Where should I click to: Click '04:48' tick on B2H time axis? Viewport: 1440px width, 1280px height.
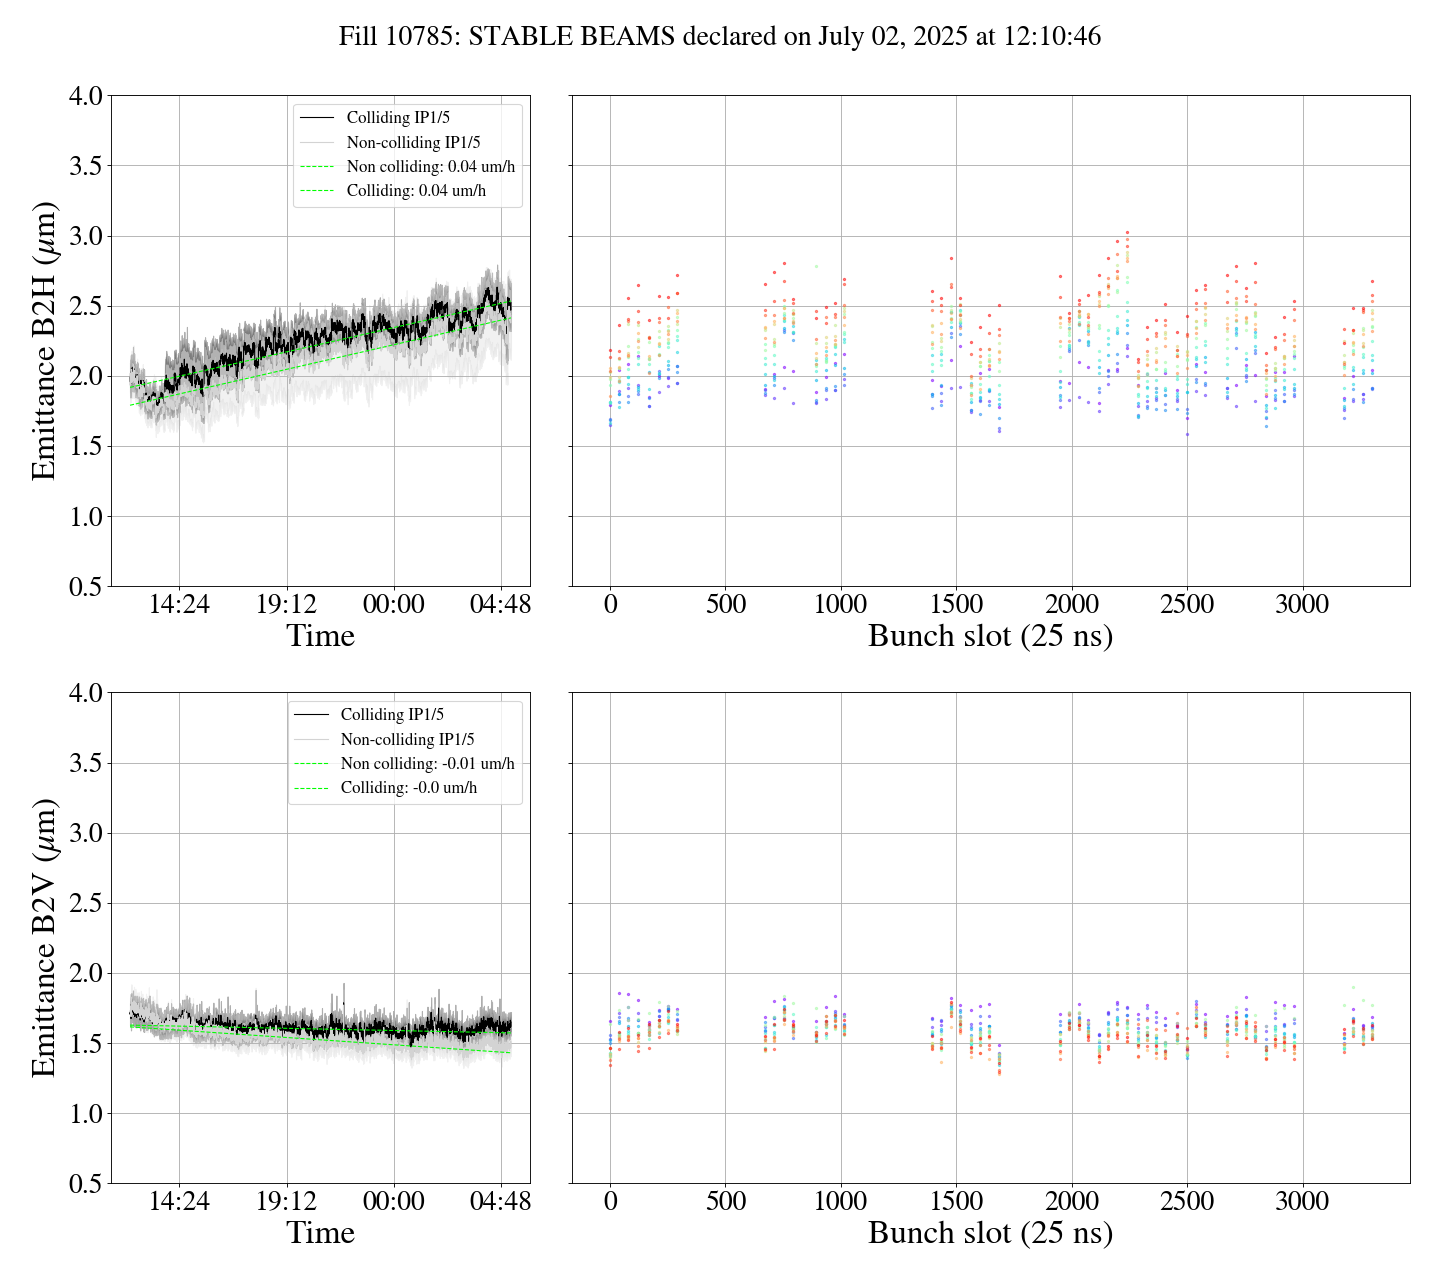pos(501,605)
